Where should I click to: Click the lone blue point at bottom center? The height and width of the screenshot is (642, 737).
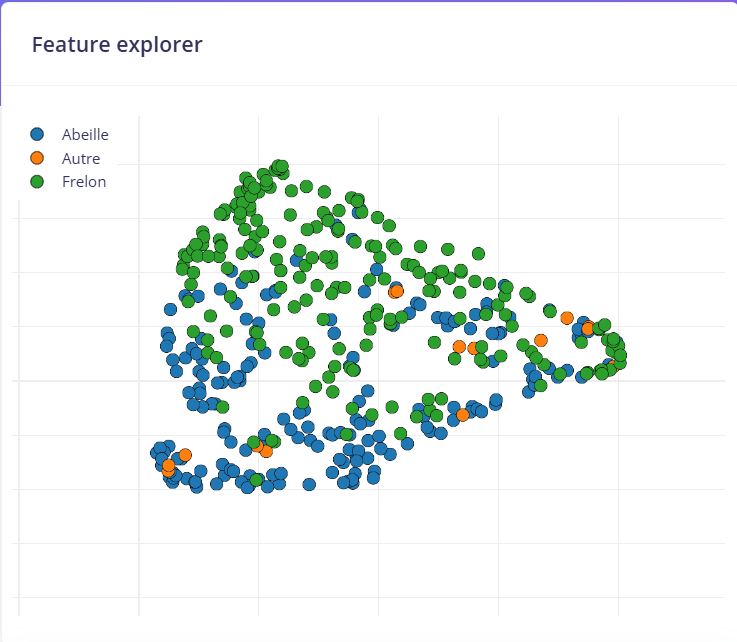click(x=309, y=484)
